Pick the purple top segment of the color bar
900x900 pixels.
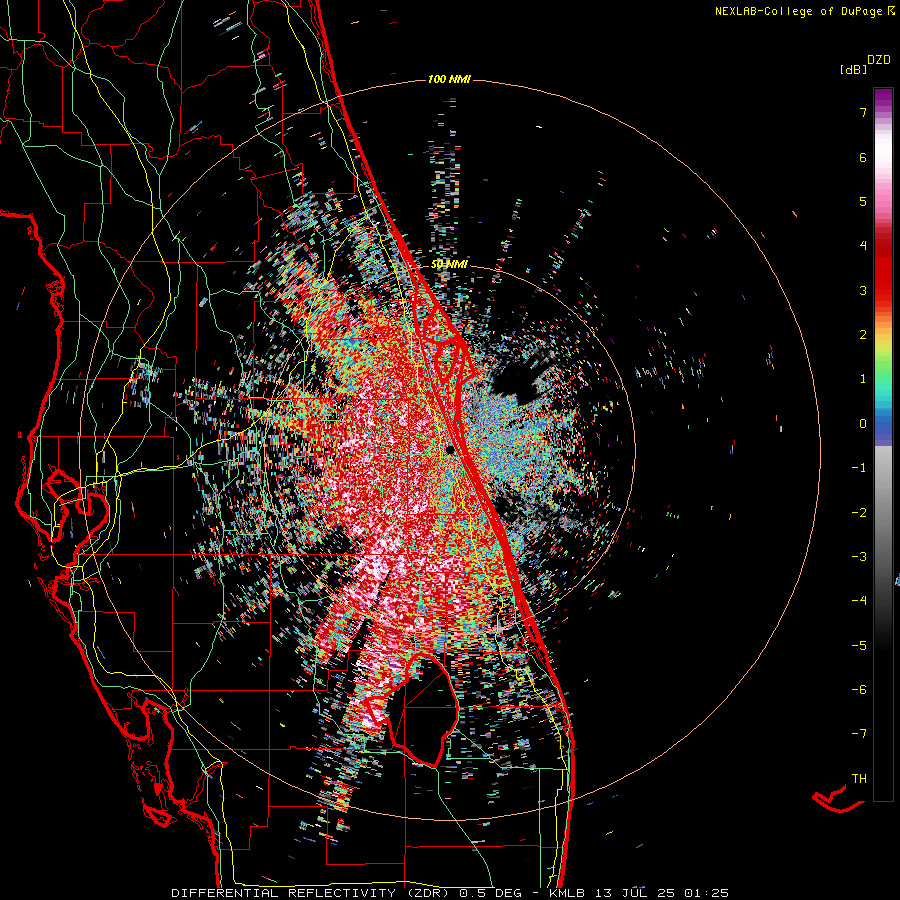click(883, 98)
